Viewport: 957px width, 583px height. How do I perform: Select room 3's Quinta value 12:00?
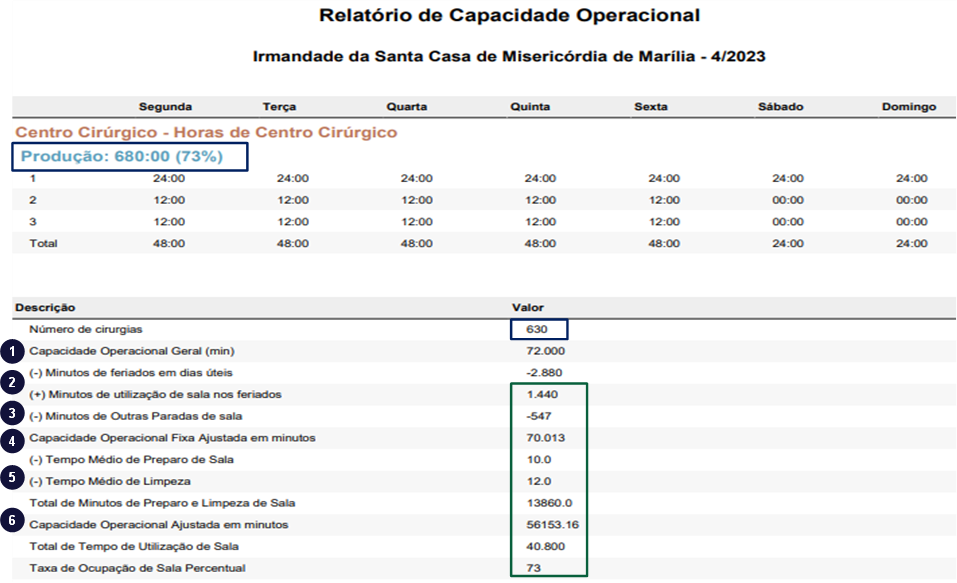coord(540,222)
